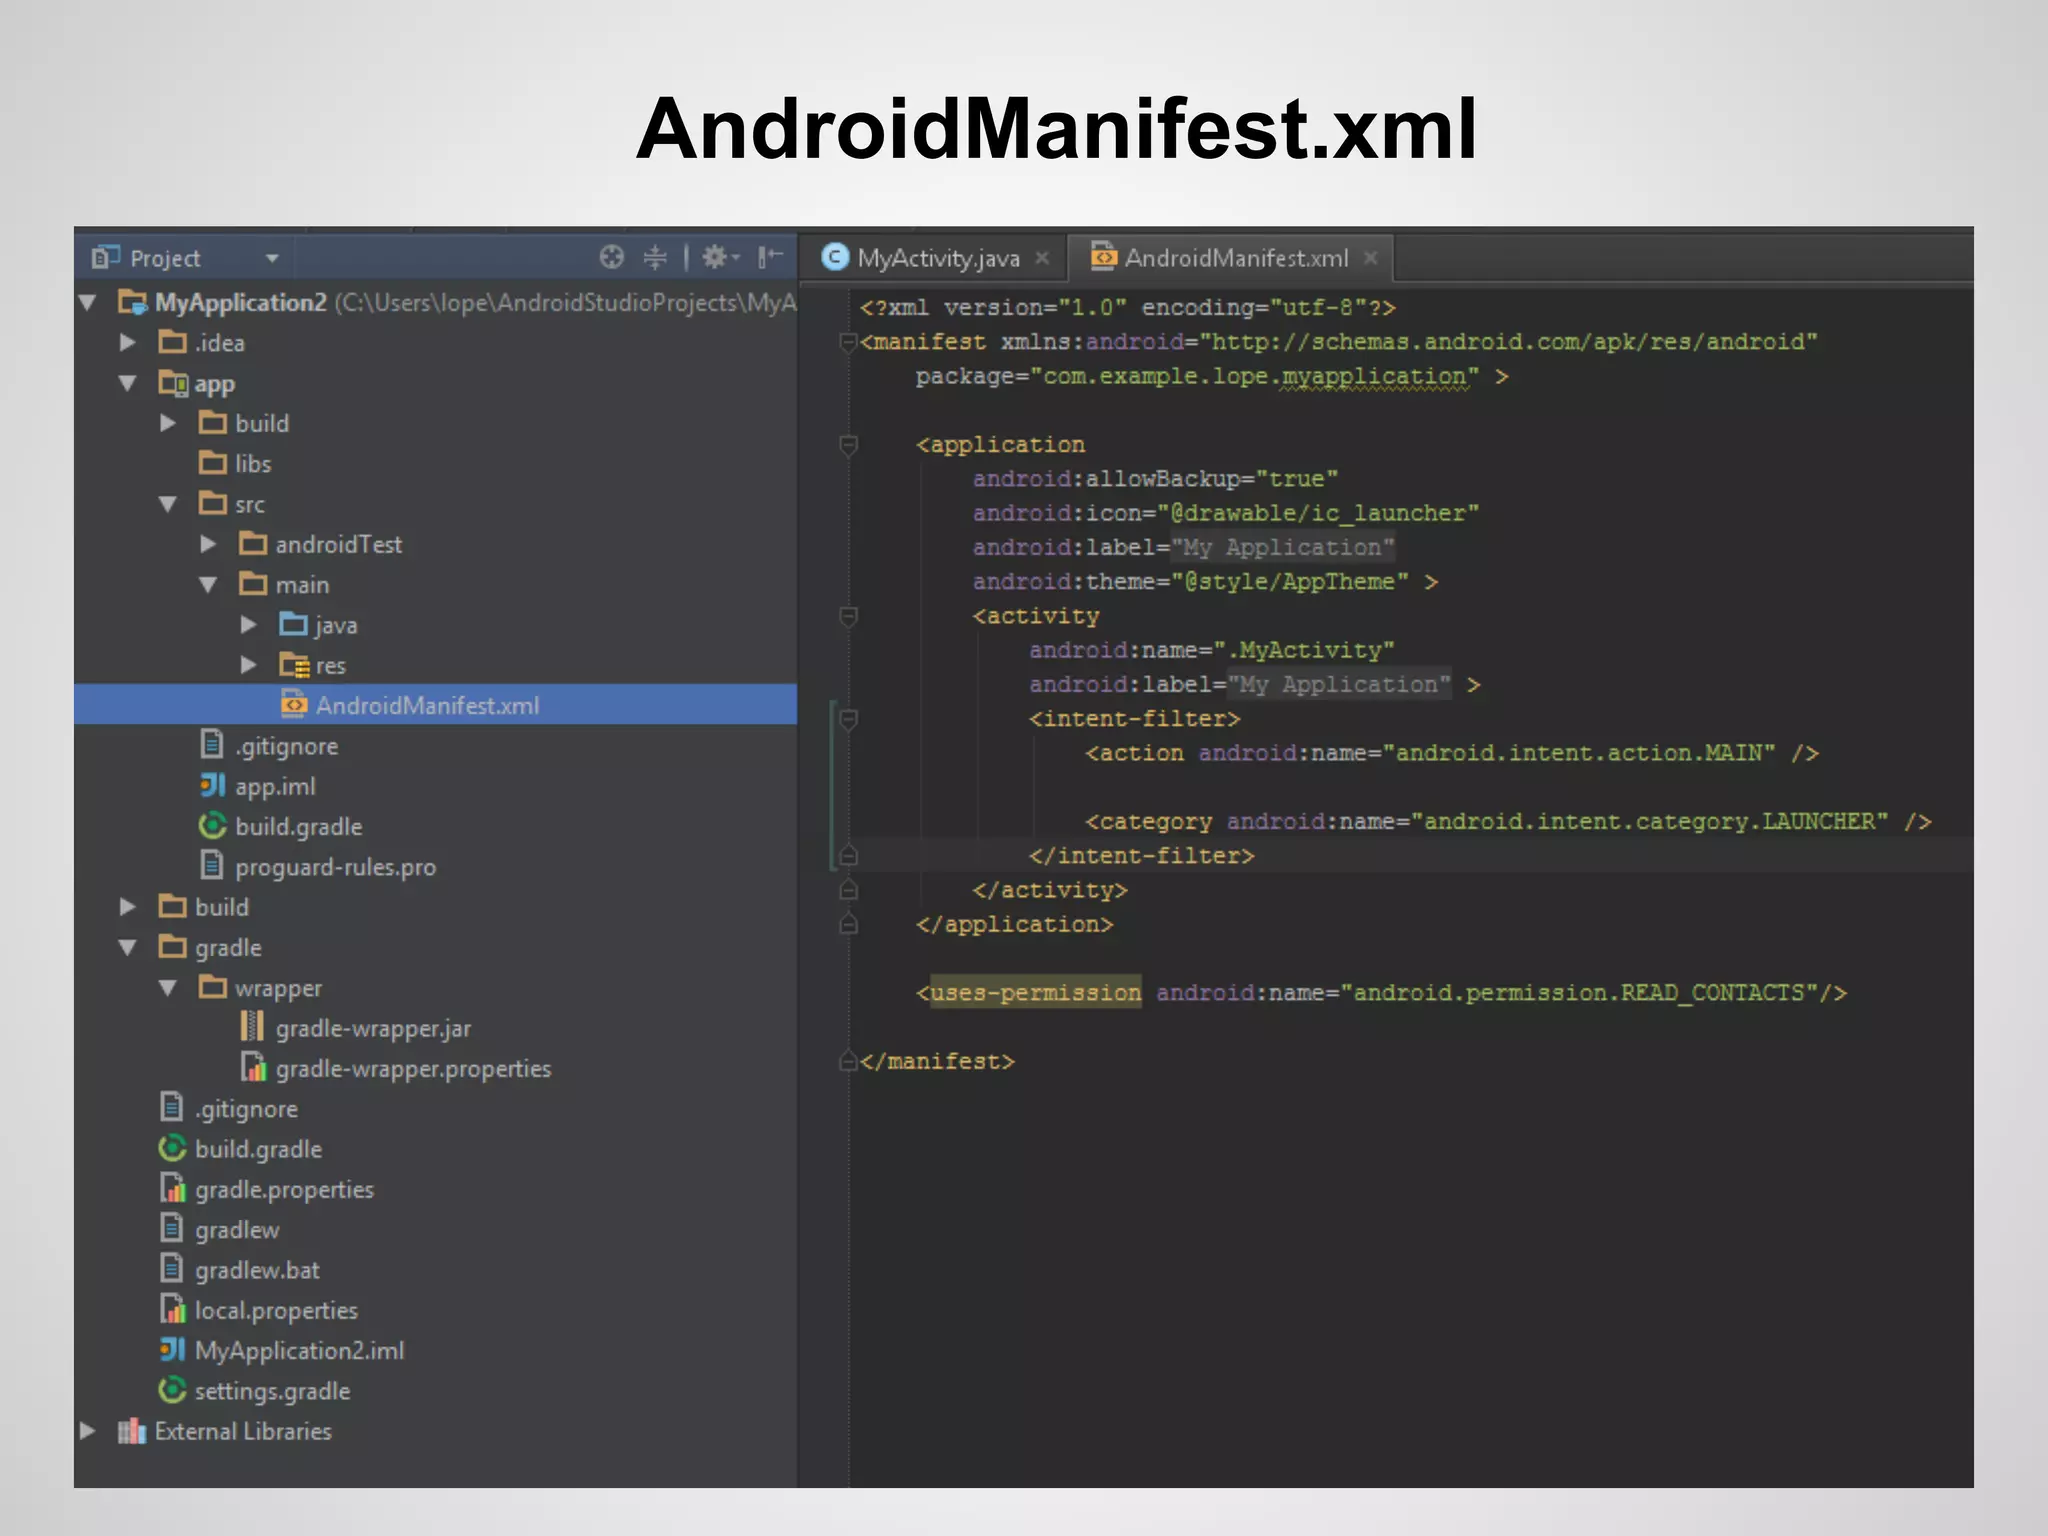Viewport: 2048px width, 1536px height.
Task: Click the res folder icon
Action: 294,665
